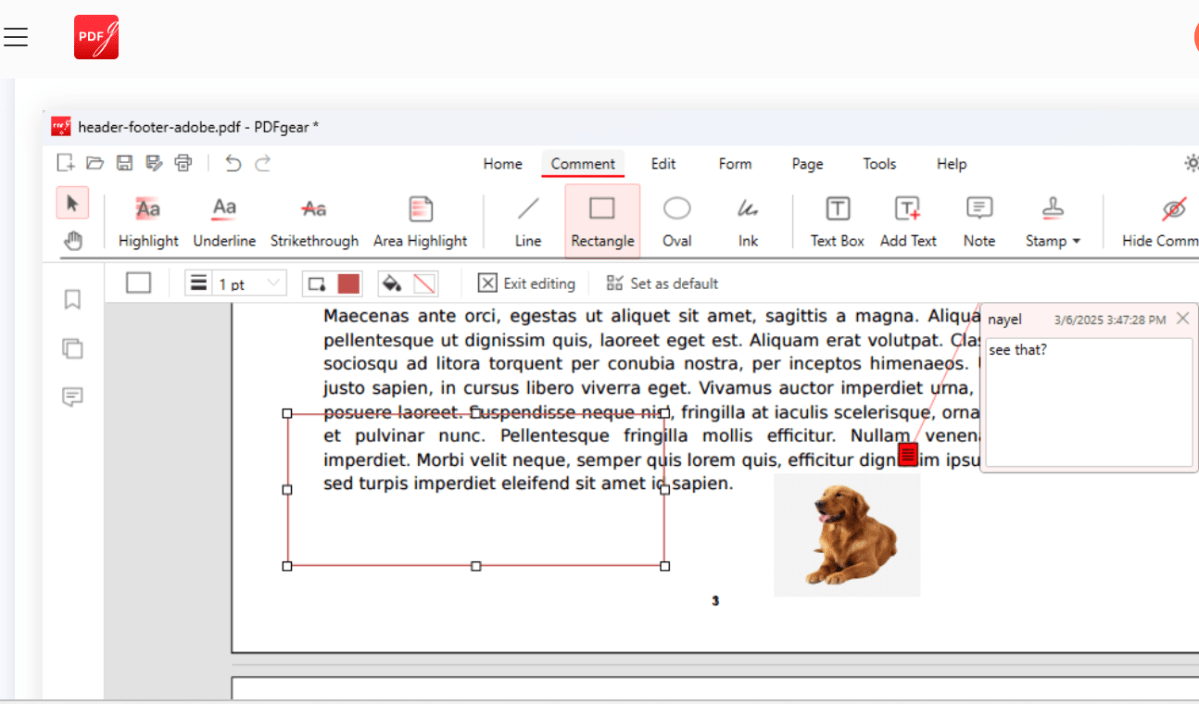Screen dimensions: 1199x704
Task: Toggle the Rectangle tool off
Action: coord(602,221)
